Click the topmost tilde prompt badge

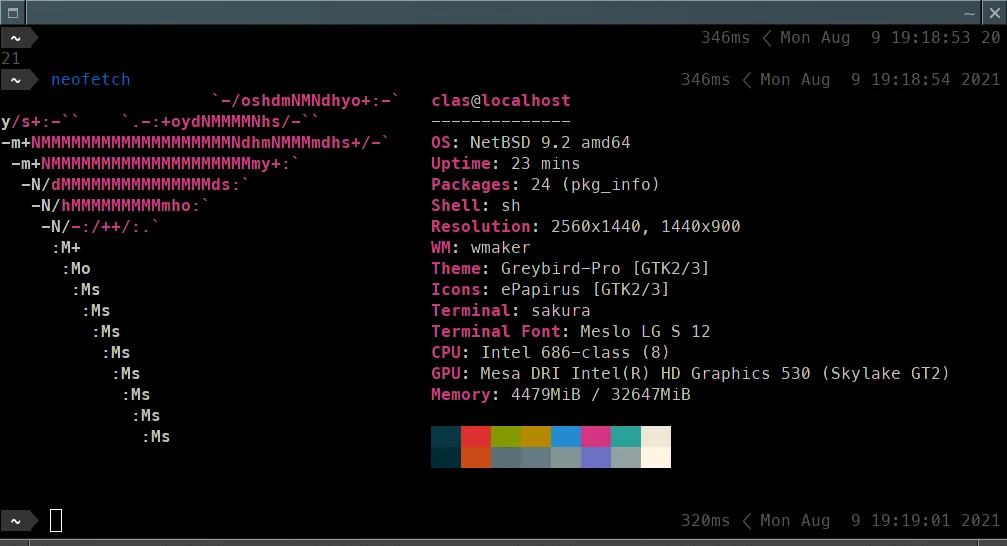pos(18,39)
